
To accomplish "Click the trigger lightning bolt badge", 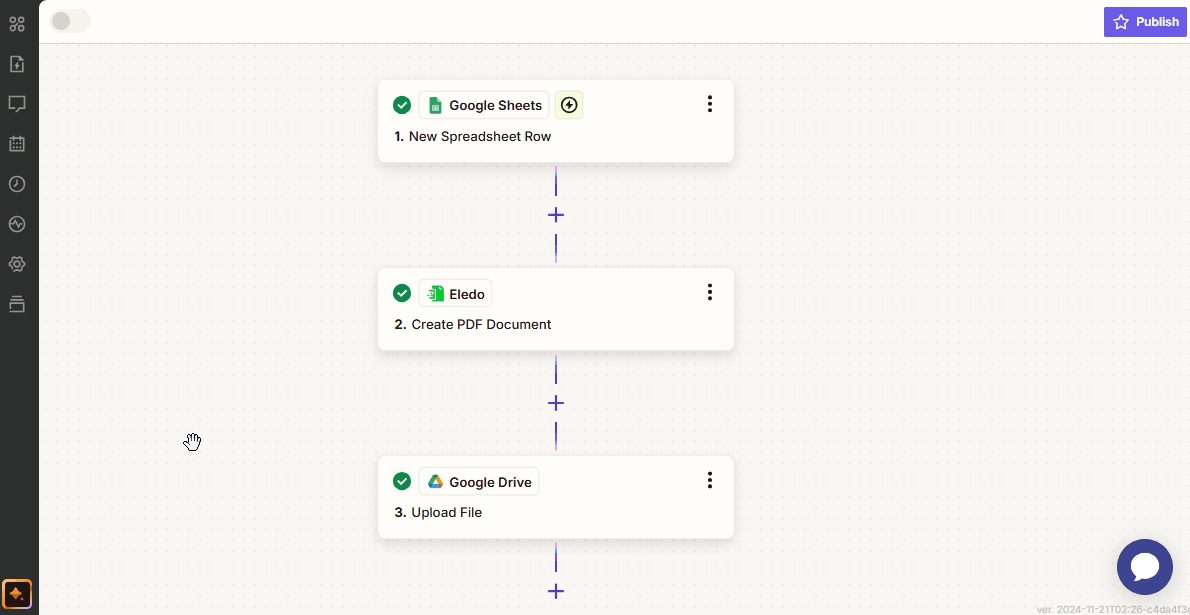I will pyautogui.click(x=569, y=105).
